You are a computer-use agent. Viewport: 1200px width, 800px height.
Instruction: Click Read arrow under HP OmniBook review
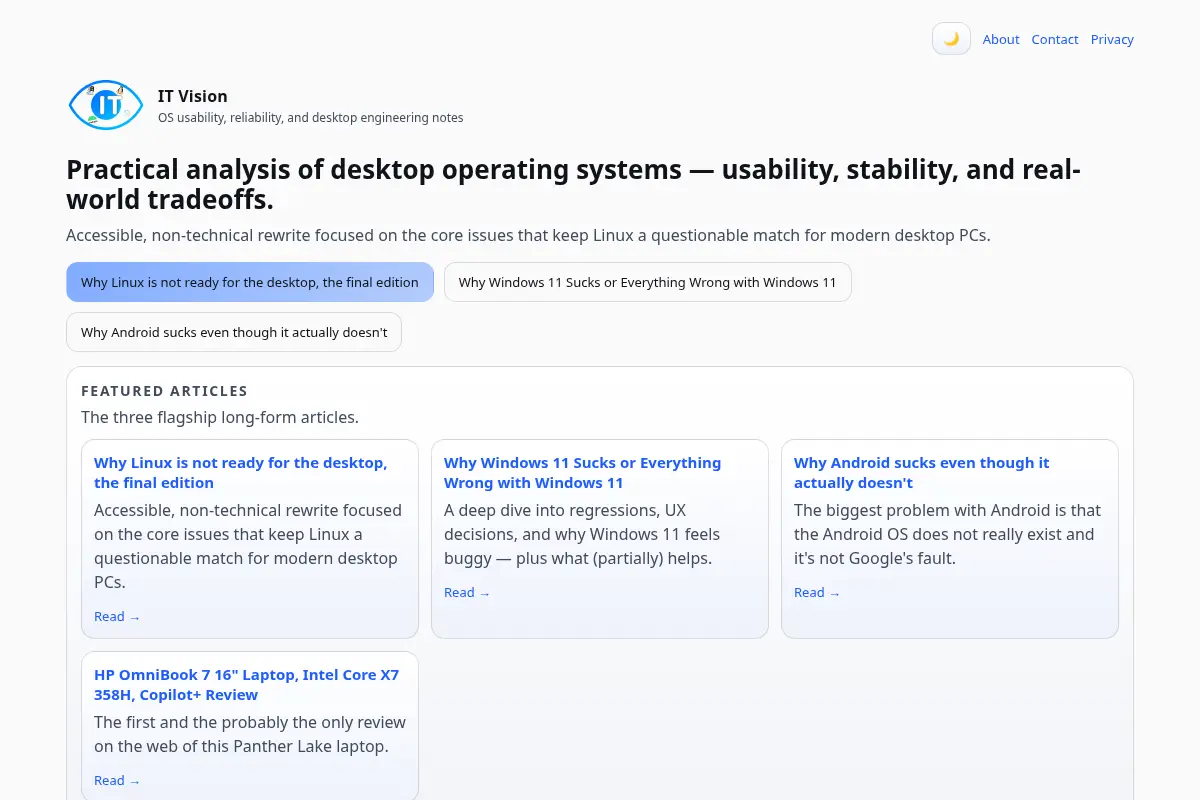[x=117, y=781]
